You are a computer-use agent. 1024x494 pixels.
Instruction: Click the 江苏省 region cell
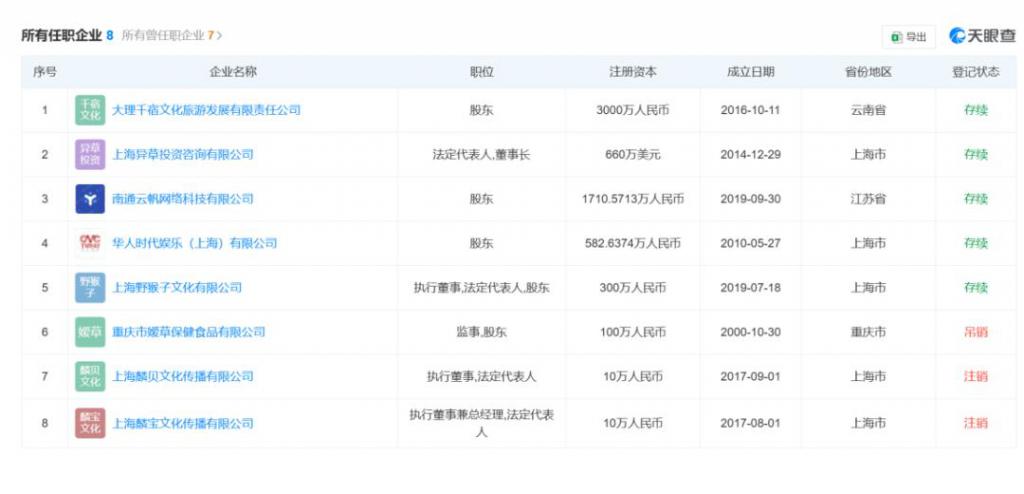point(868,199)
